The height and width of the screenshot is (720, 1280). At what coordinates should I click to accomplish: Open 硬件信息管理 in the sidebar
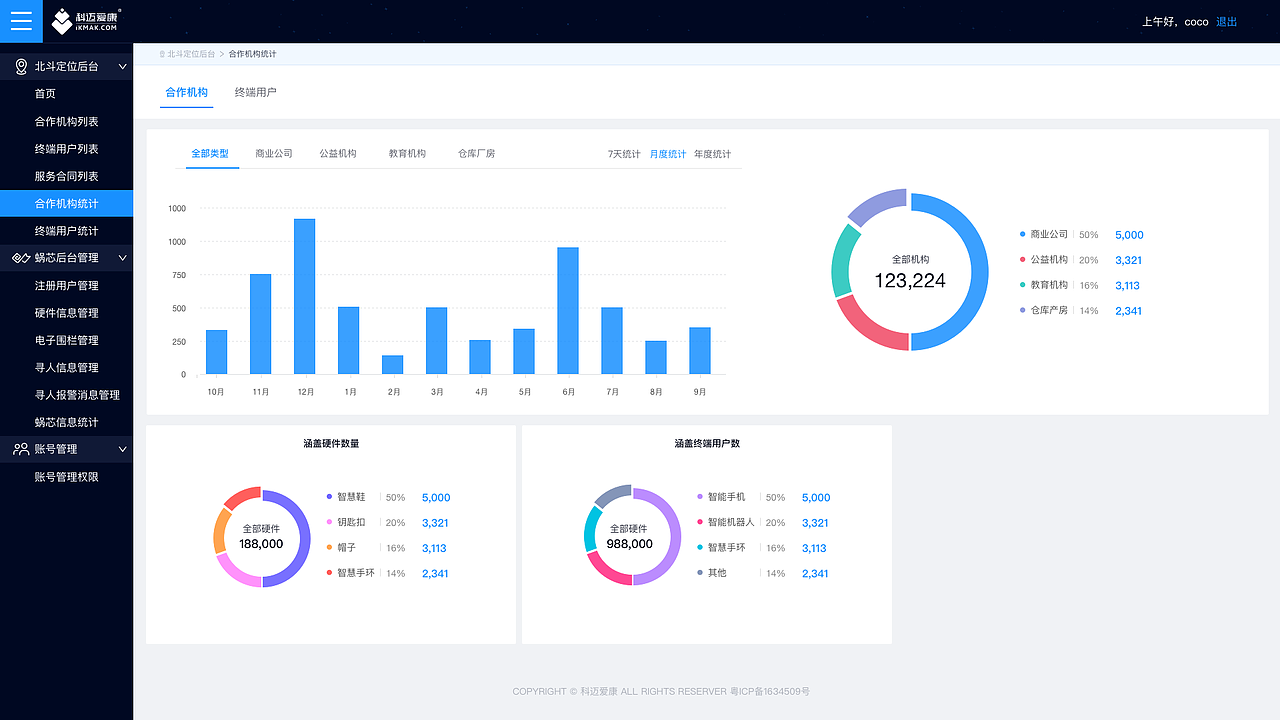pyautogui.click(x=66, y=313)
